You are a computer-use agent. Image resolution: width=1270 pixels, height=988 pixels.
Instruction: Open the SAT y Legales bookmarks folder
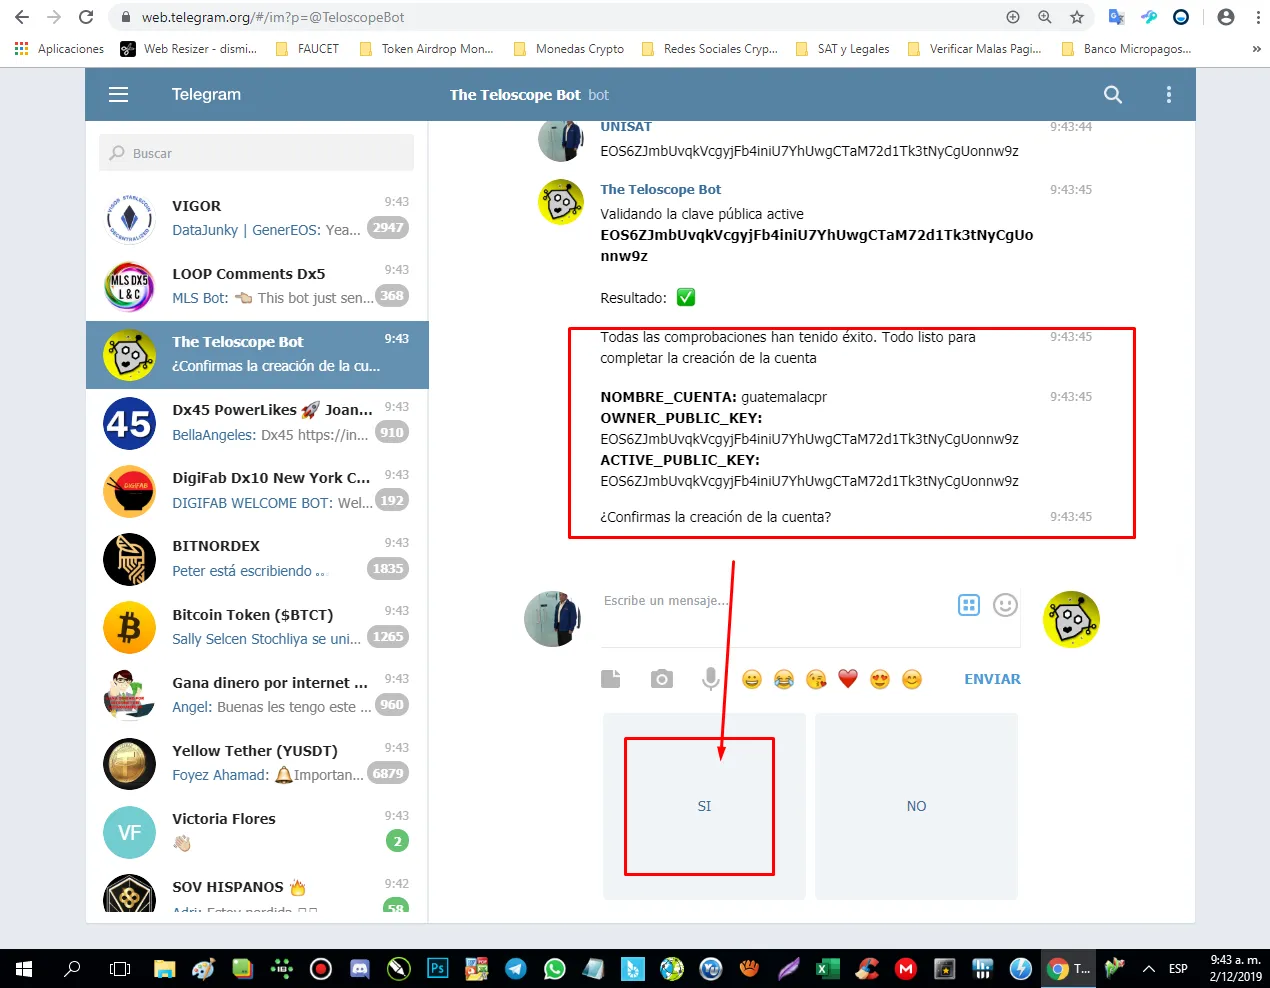842,48
